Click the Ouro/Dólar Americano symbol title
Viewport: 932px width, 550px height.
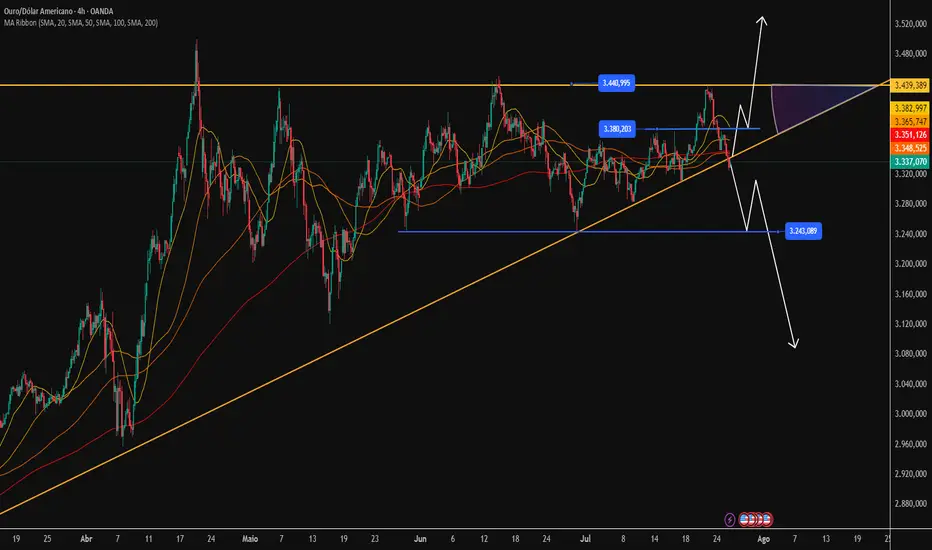pyautogui.click(x=58, y=11)
